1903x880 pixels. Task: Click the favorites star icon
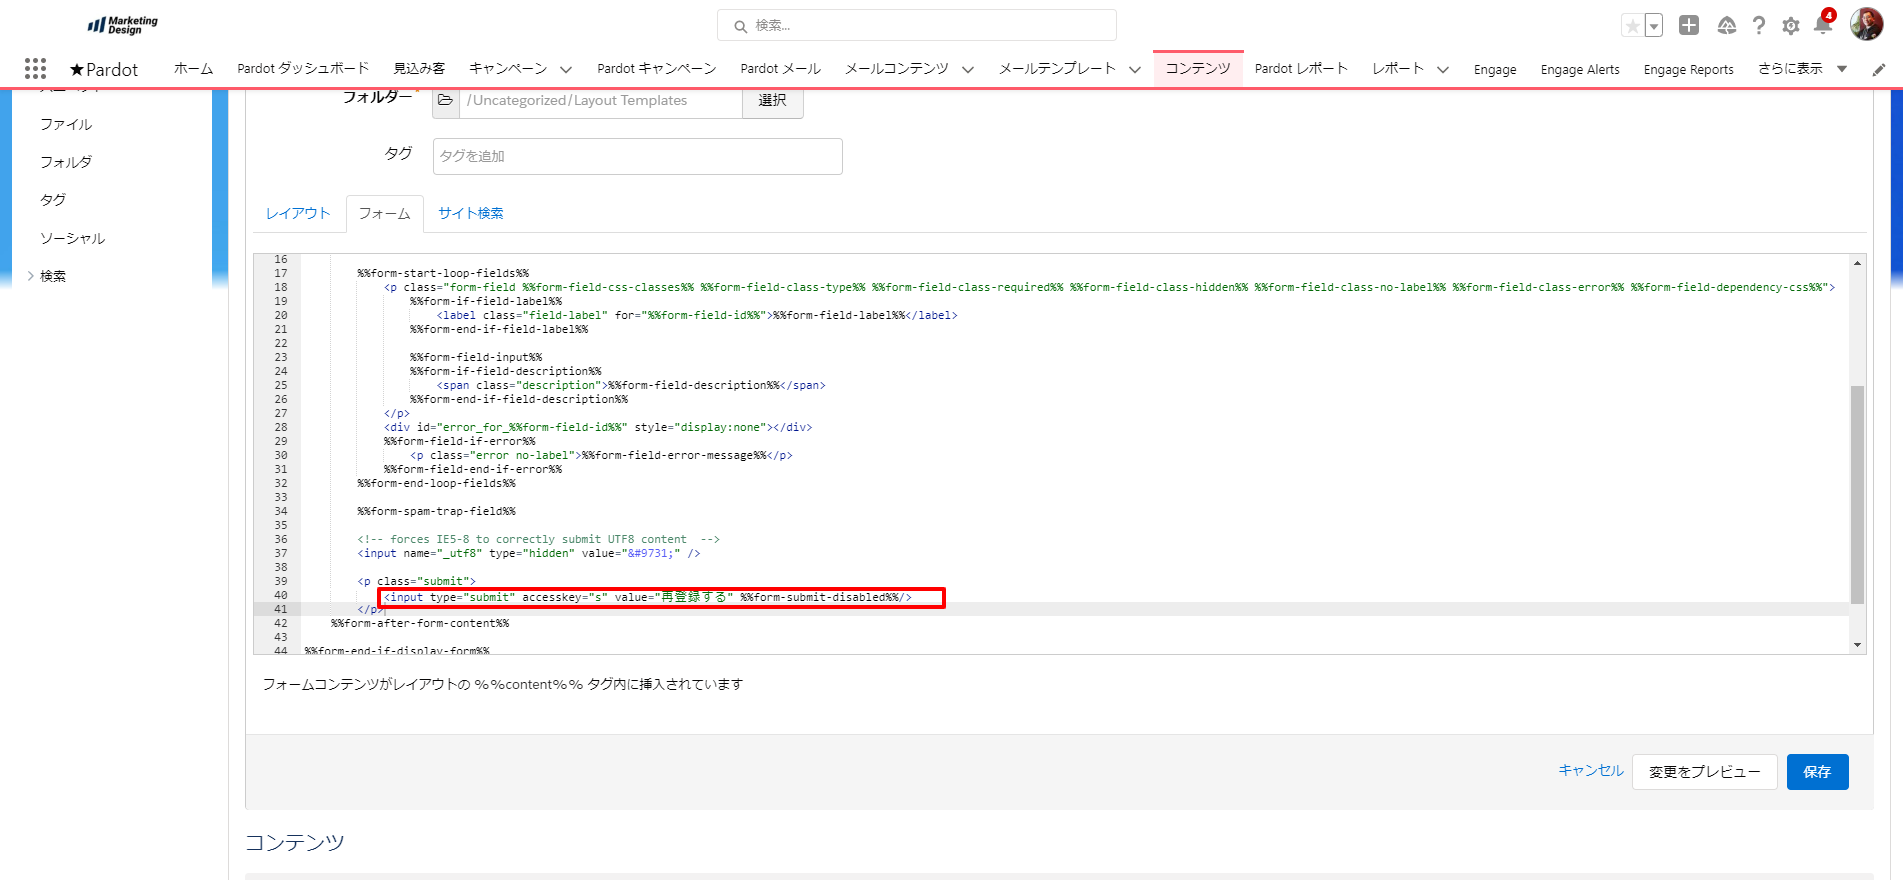pos(1632,26)
